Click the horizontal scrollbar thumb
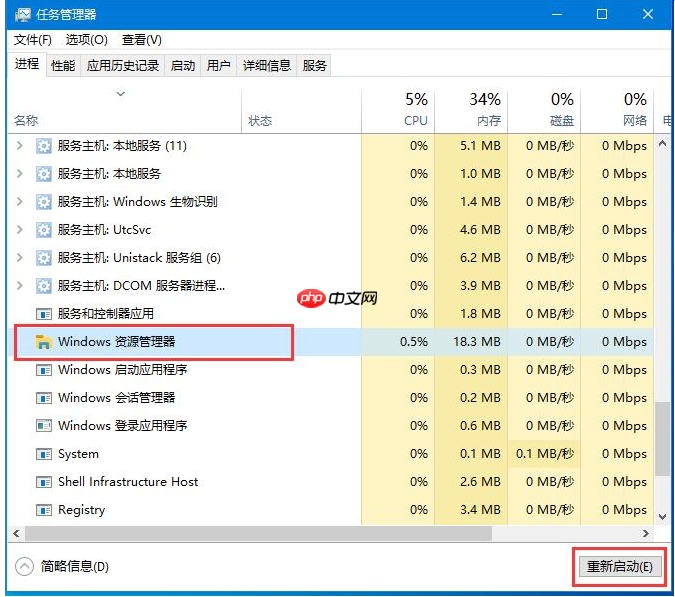The image size is (675, 597). click(258, 534)
